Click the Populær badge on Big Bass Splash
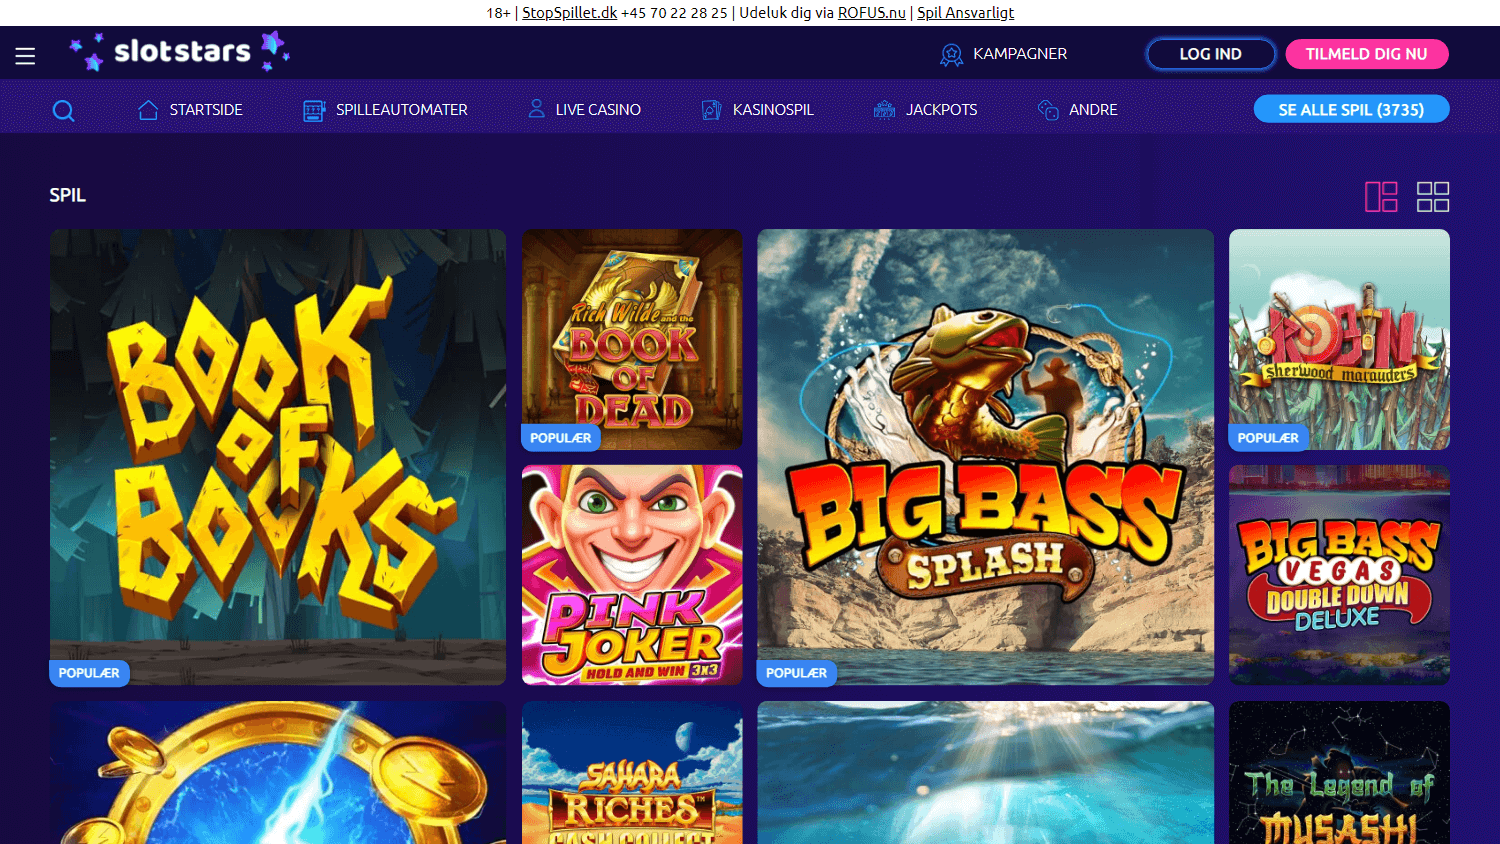The width and height of the screenshot is (1500, 844). (x=797, y=673)
